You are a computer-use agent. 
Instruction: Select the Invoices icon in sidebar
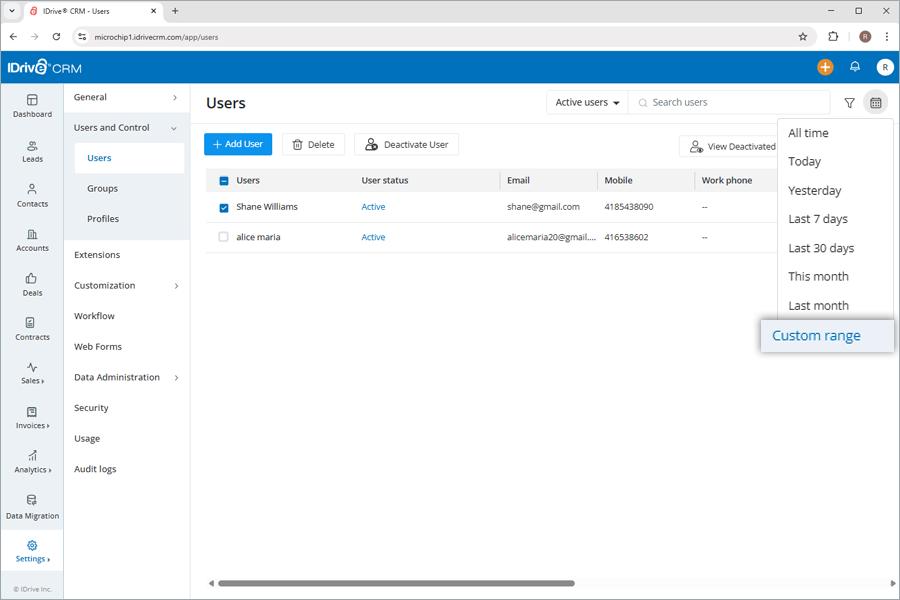(x=32, y=418)
